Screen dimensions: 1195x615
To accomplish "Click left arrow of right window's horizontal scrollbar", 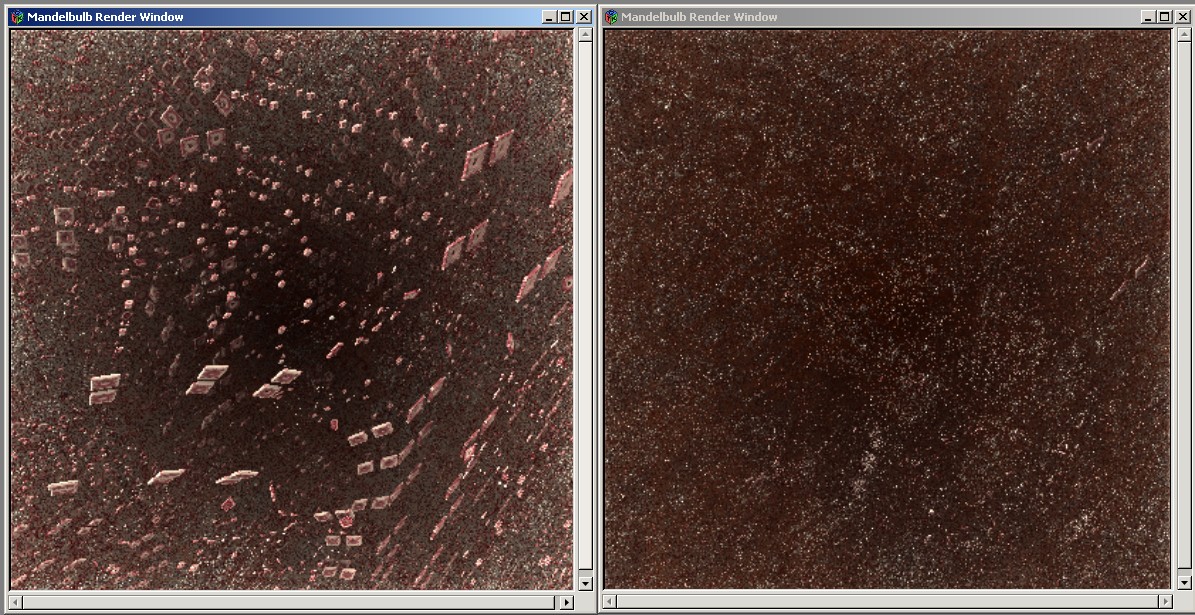I will [610, 602].
